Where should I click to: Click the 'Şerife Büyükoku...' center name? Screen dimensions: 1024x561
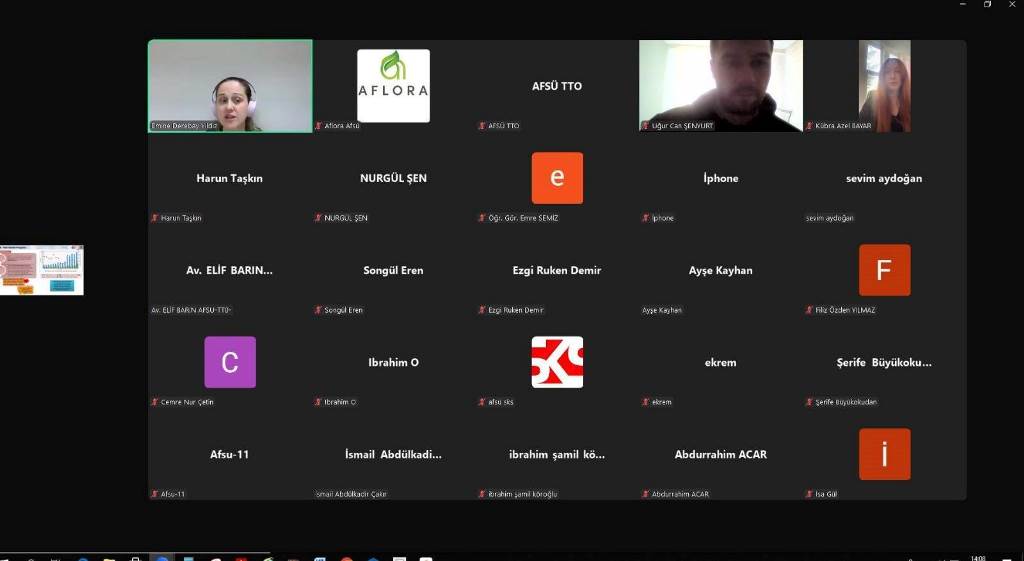coord(884,362)
